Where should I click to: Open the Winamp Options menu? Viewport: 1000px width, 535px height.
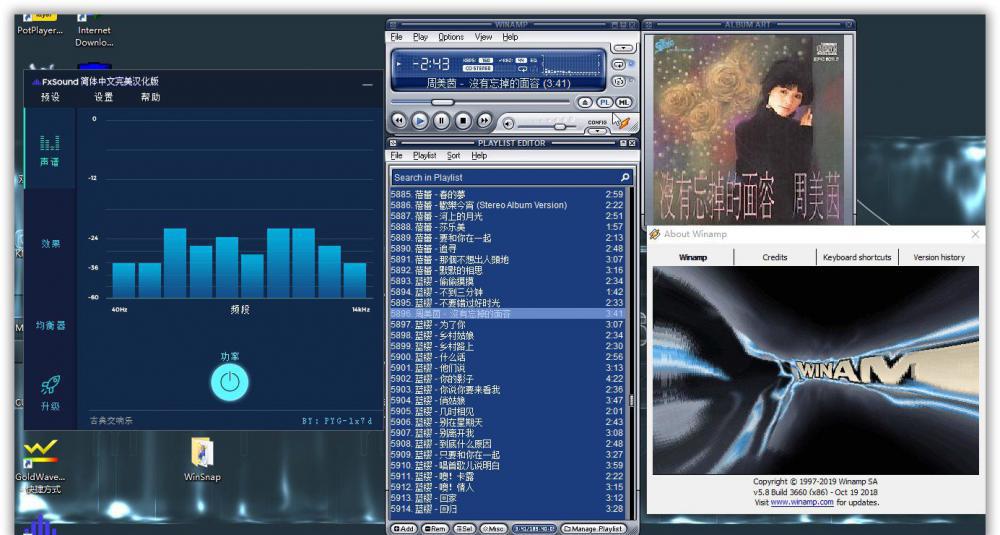(451, 37)
